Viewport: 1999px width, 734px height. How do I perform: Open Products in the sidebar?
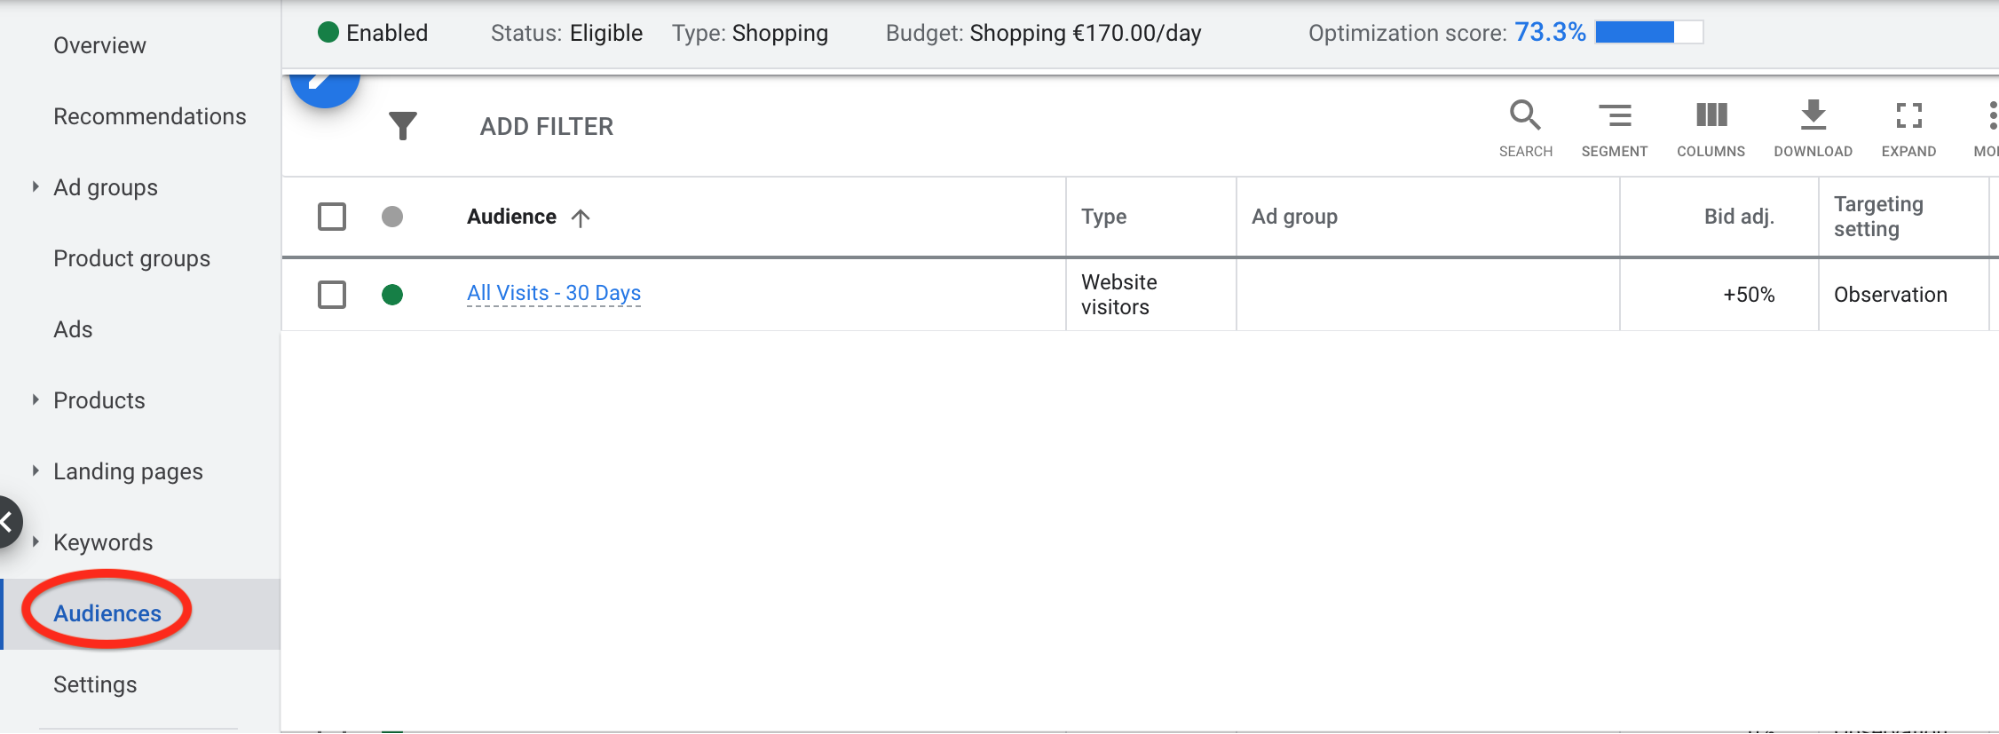99,400
